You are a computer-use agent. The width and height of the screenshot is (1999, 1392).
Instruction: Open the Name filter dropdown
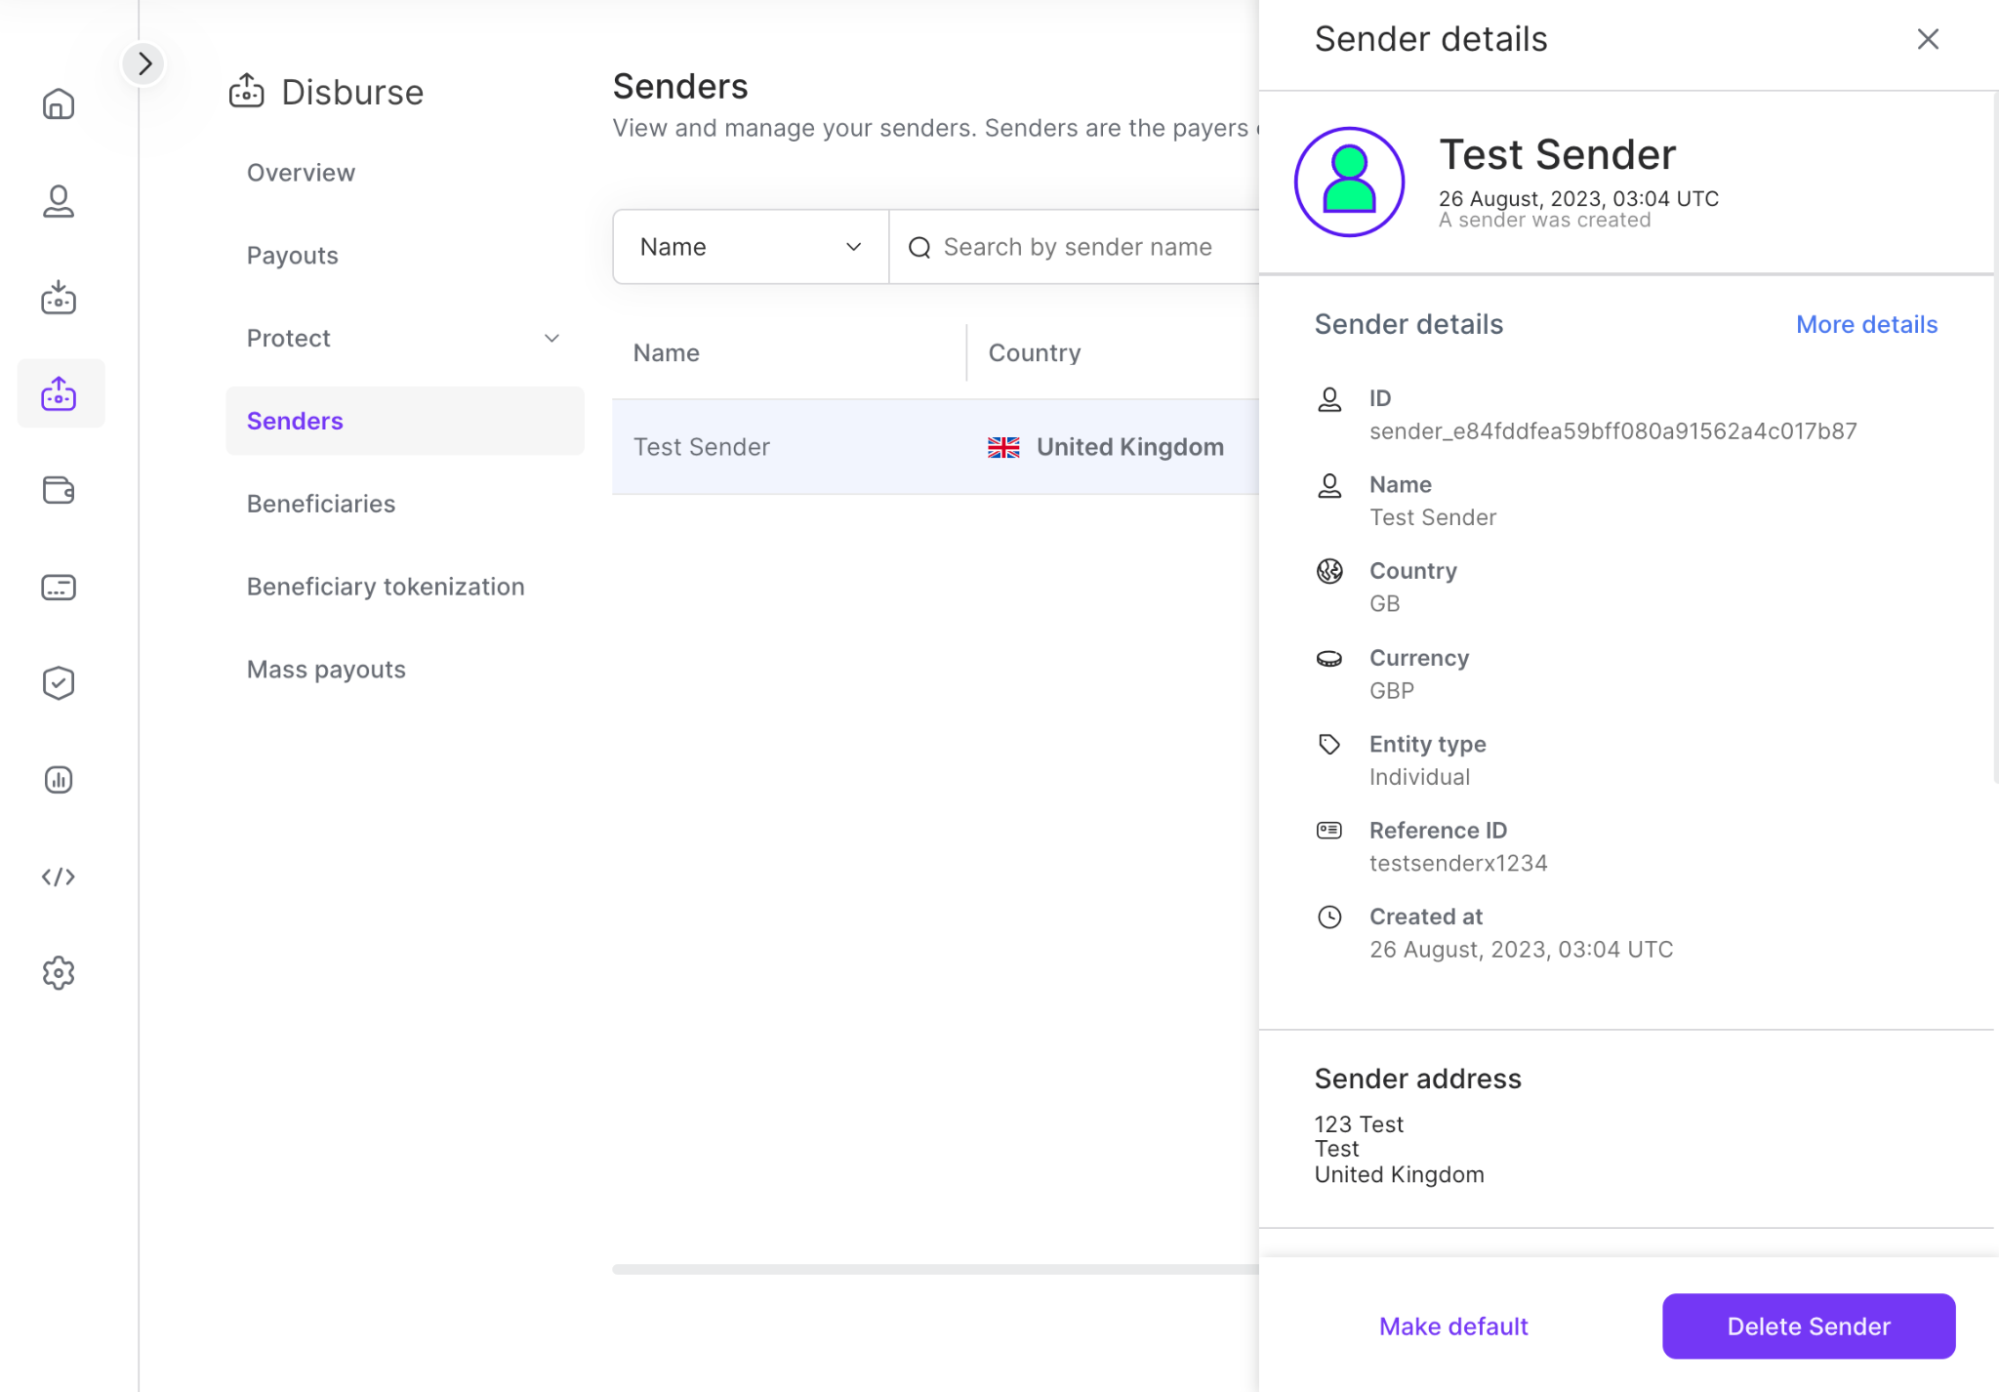pyautogui.click(x=749, y=246)
